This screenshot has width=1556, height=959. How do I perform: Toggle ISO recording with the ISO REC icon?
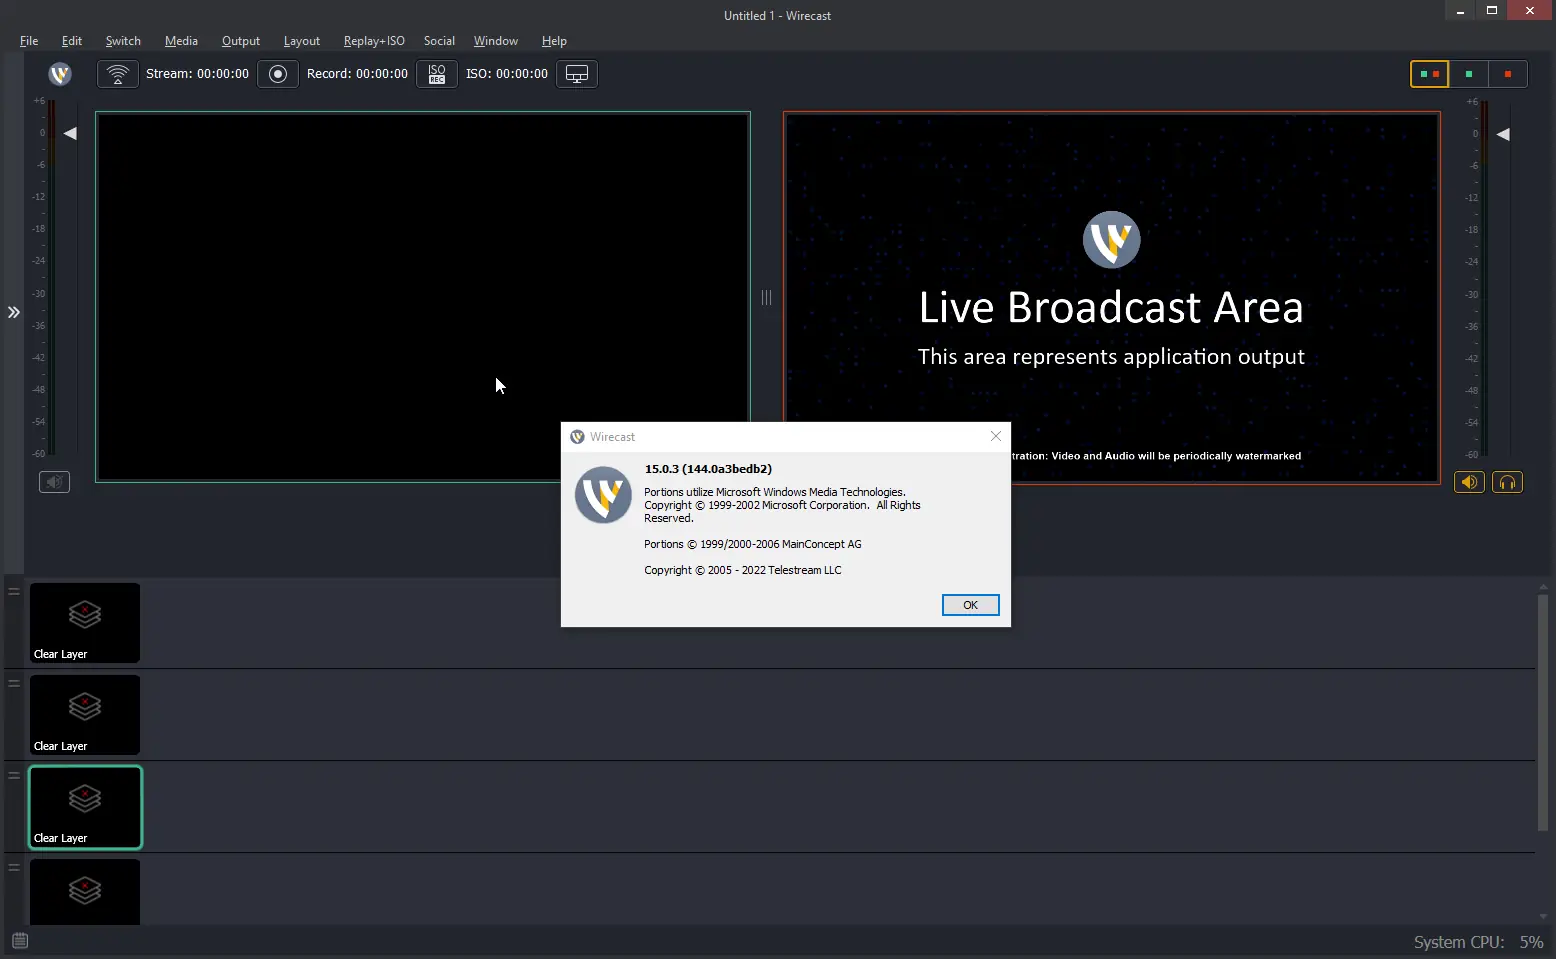(437, 74)
